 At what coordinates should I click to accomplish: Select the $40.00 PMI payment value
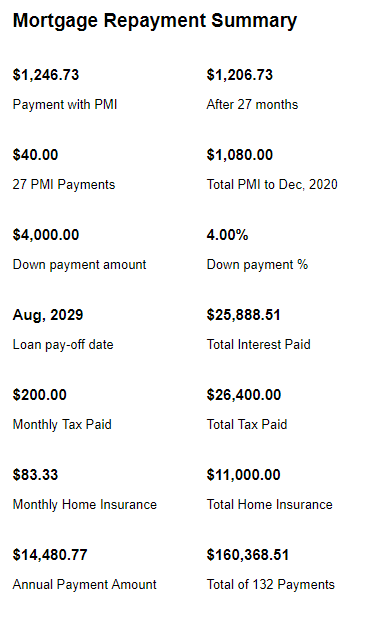tap(35, 155)
